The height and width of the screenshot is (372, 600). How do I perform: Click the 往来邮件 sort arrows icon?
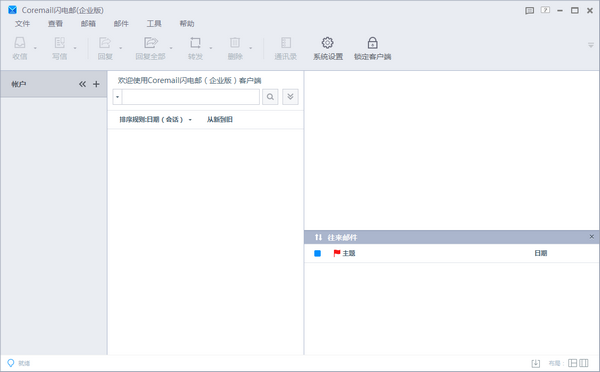(318, 237)
